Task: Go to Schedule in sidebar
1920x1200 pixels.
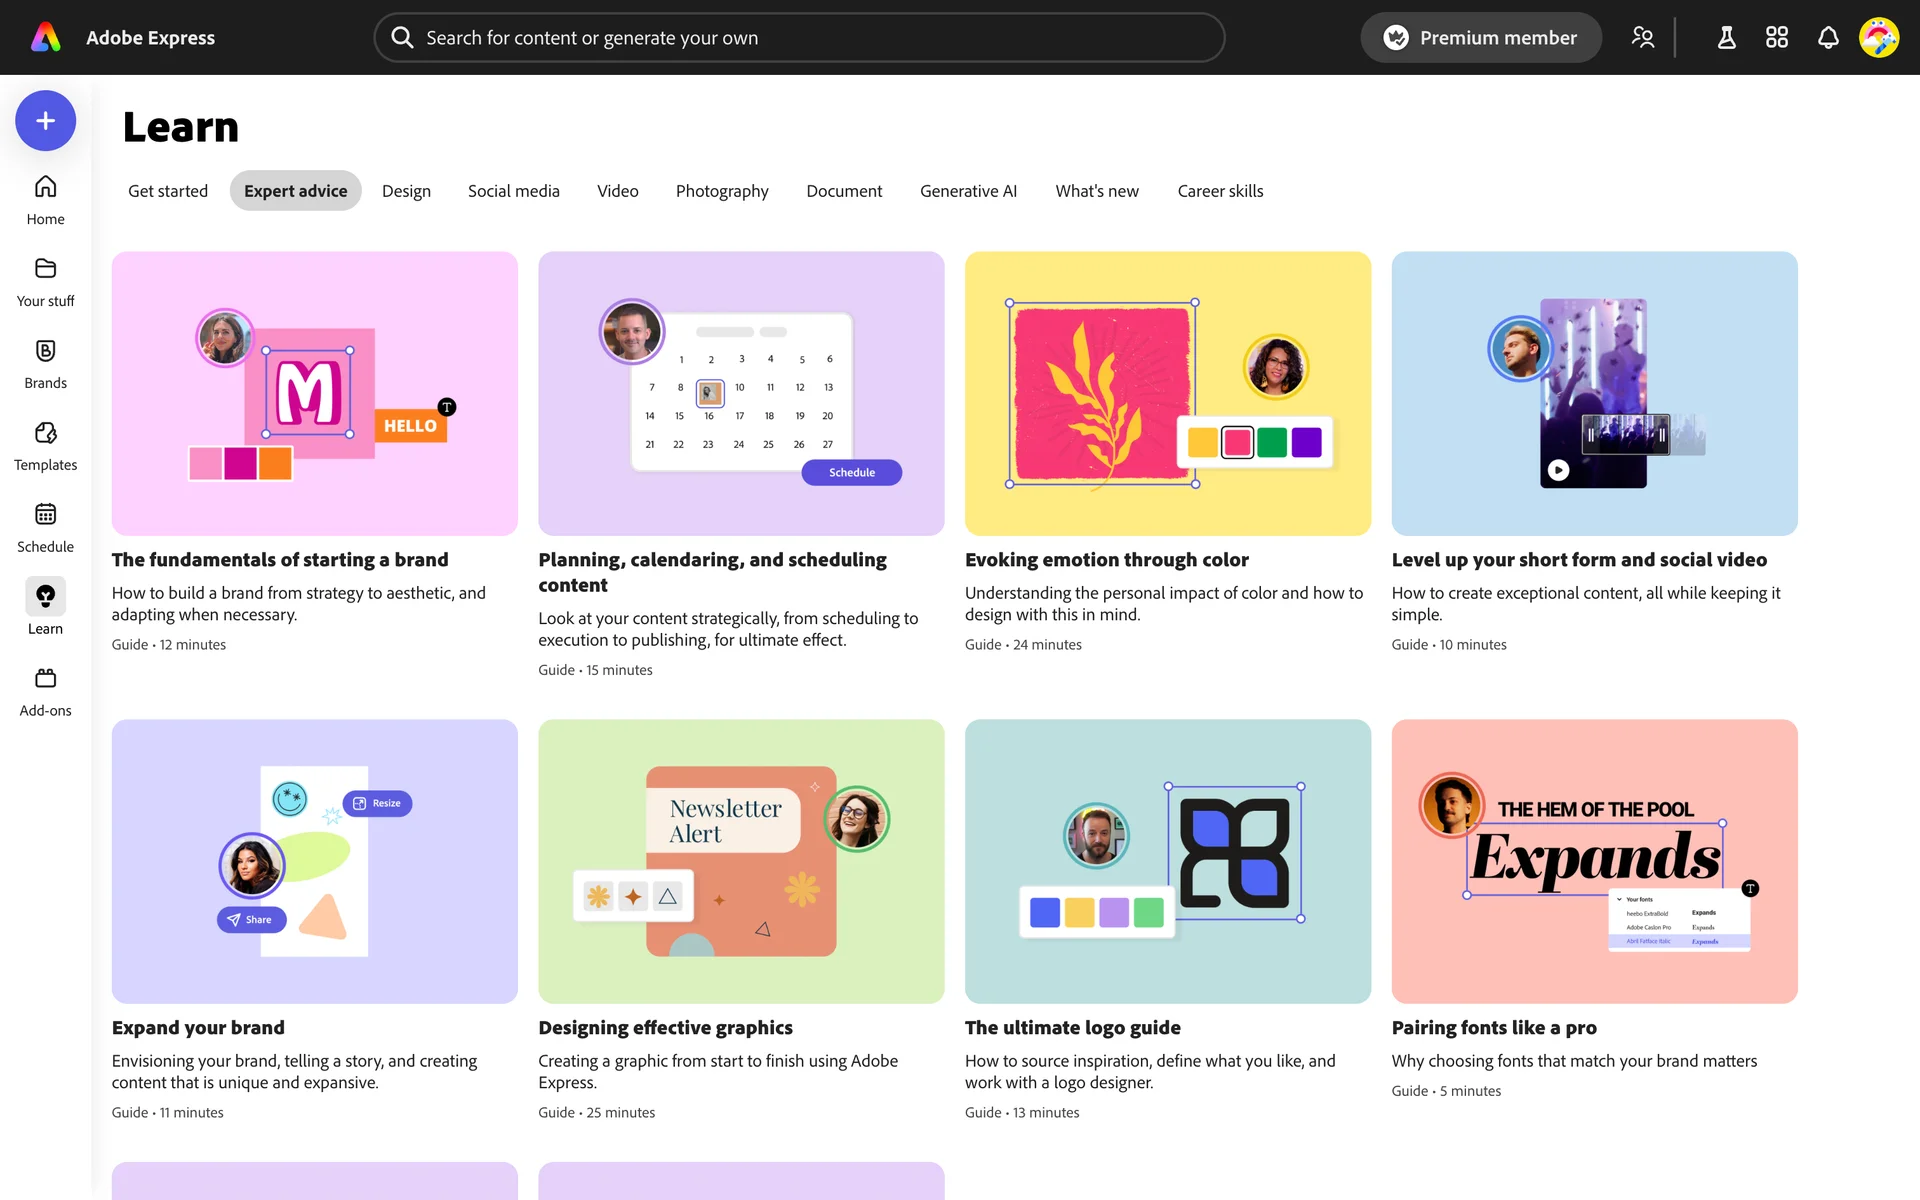Action: (x=45, y=516)
